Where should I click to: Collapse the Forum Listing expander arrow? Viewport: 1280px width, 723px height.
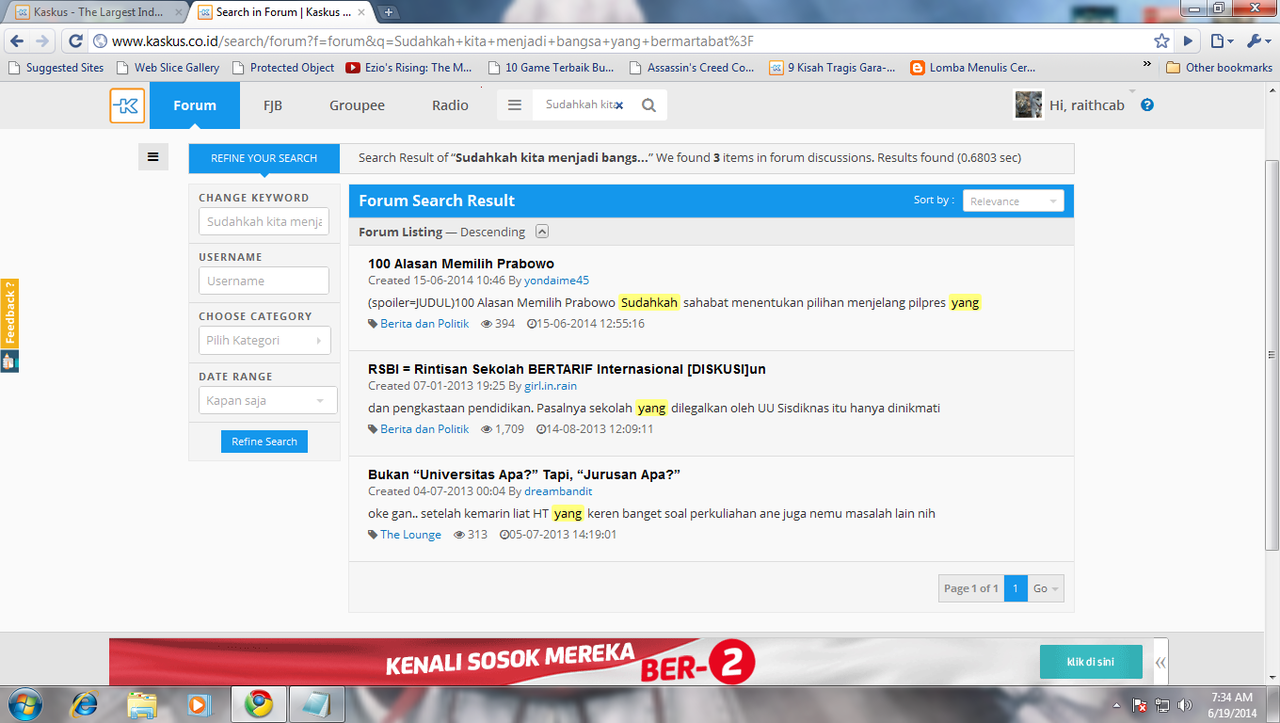point(542,232)
